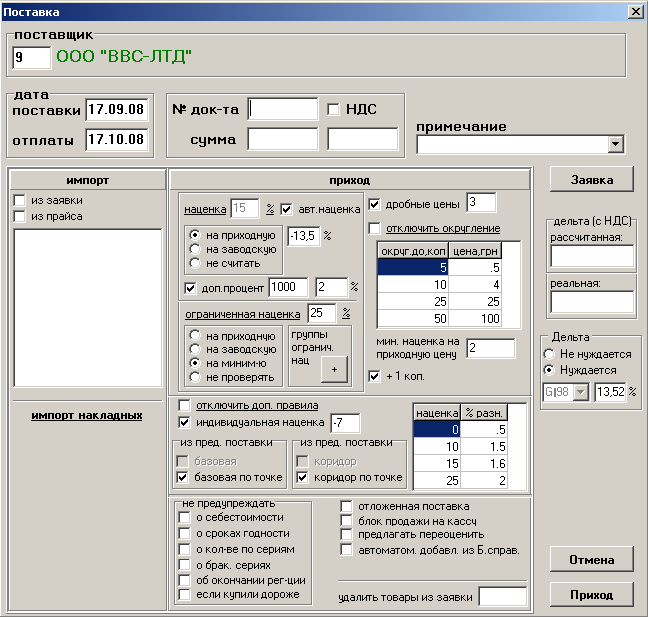Screen dimensions: 648x617
Task: Toggle the доп.процент checkbox
Action: click(x=190, y=288)
